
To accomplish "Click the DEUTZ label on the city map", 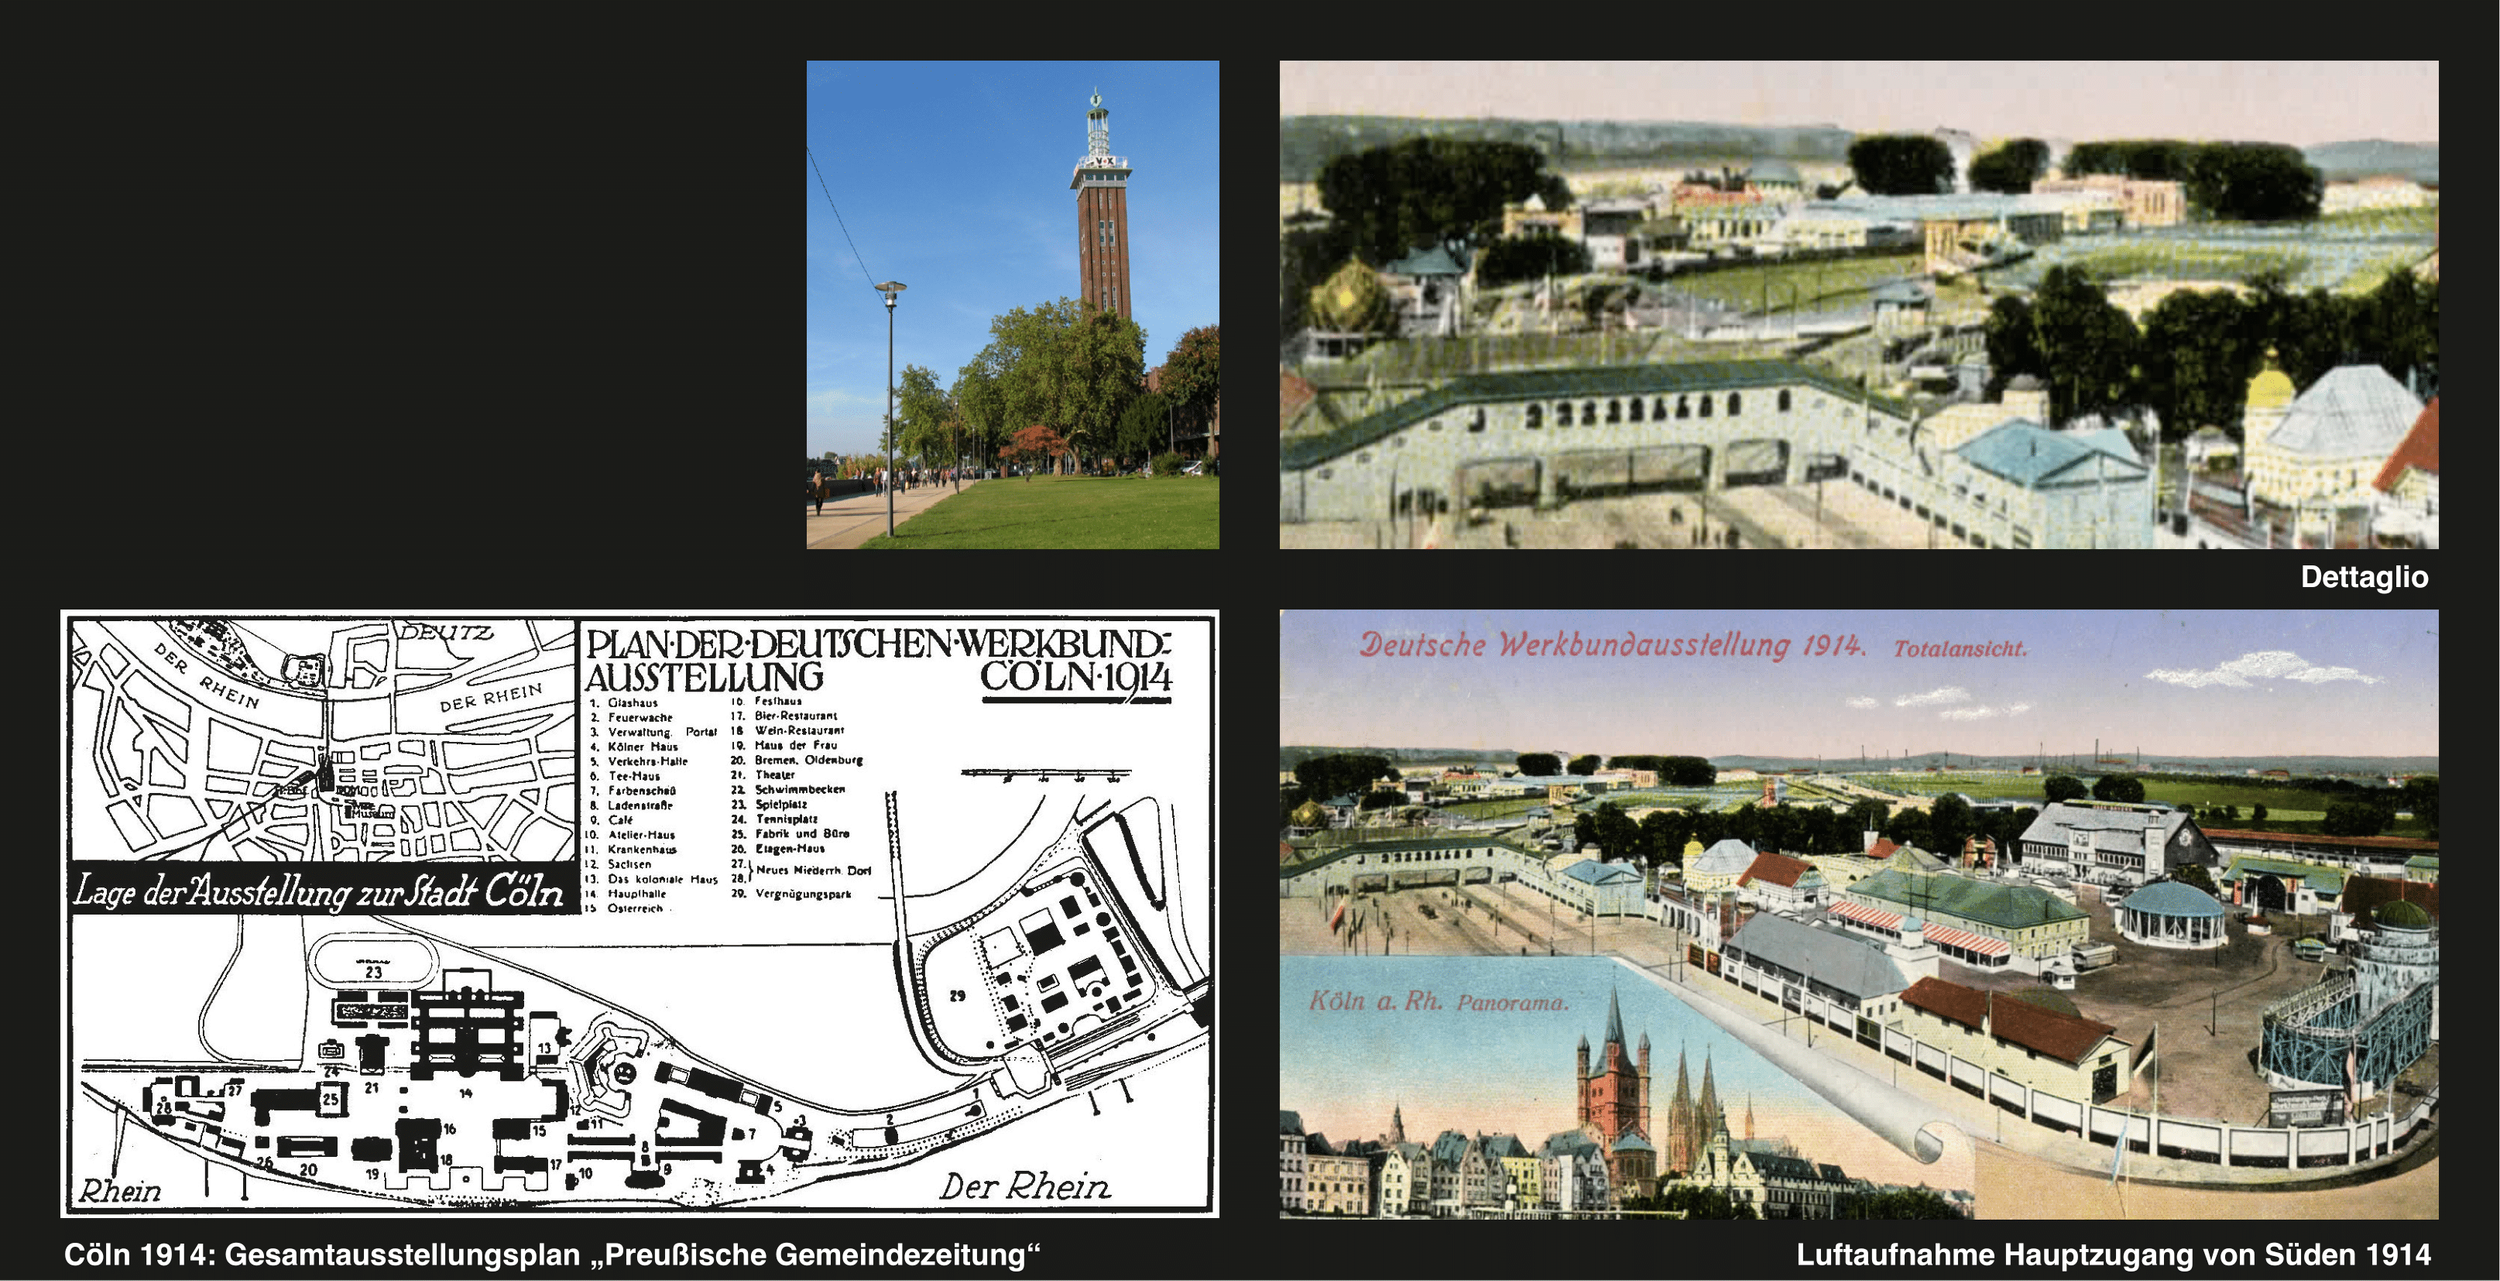I will point(447,633).
